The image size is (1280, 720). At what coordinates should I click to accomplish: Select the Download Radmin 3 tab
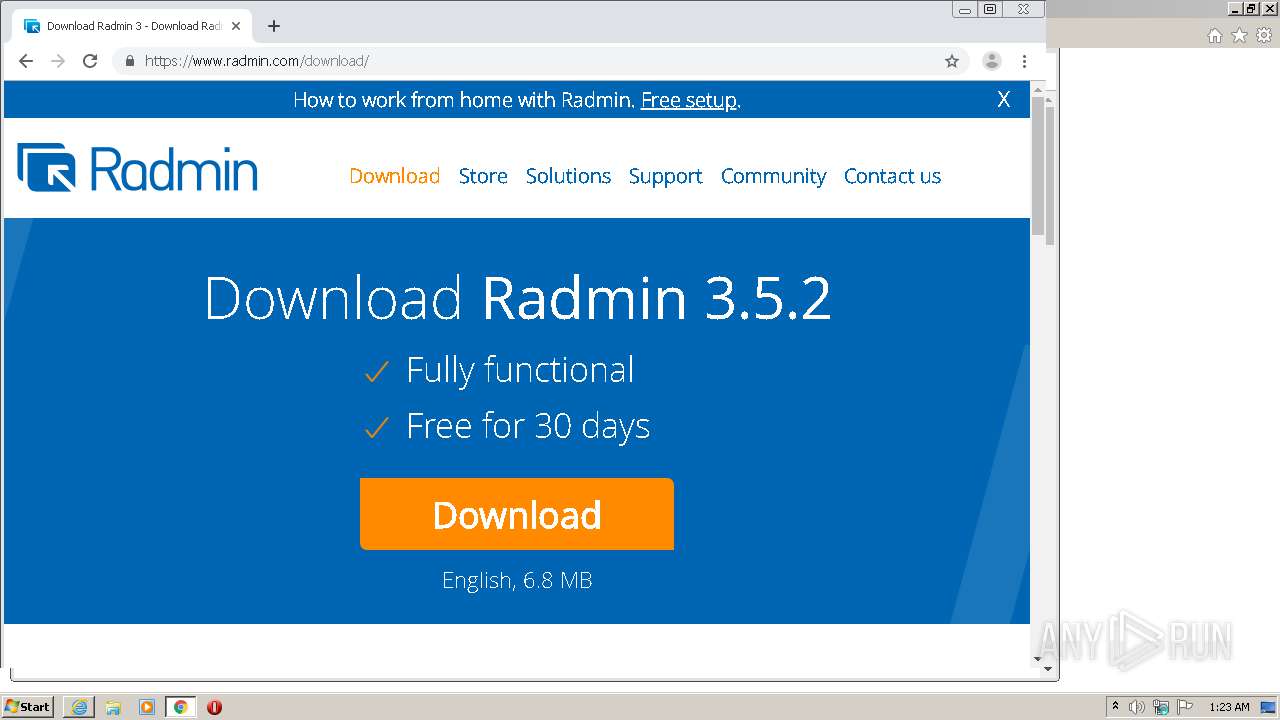pos(133,26)
